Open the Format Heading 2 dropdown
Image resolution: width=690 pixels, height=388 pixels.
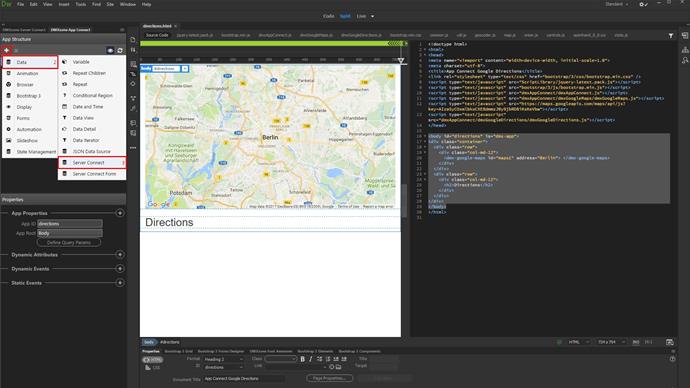(x=223, y=359)
